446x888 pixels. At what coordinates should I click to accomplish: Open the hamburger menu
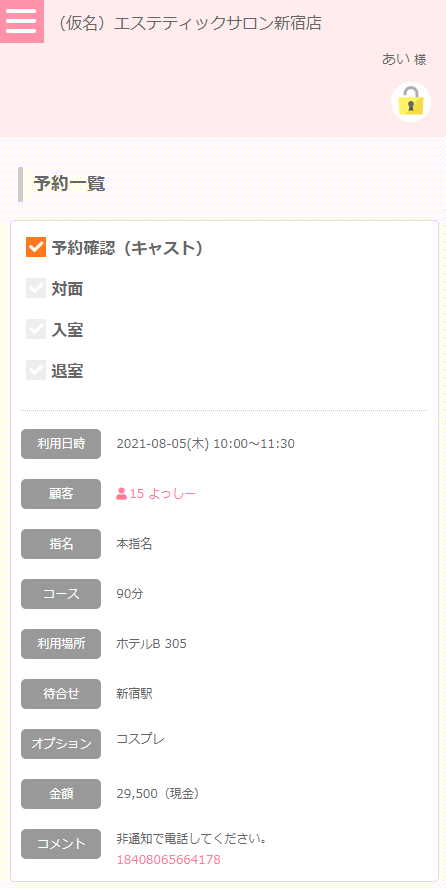[22, 22]
